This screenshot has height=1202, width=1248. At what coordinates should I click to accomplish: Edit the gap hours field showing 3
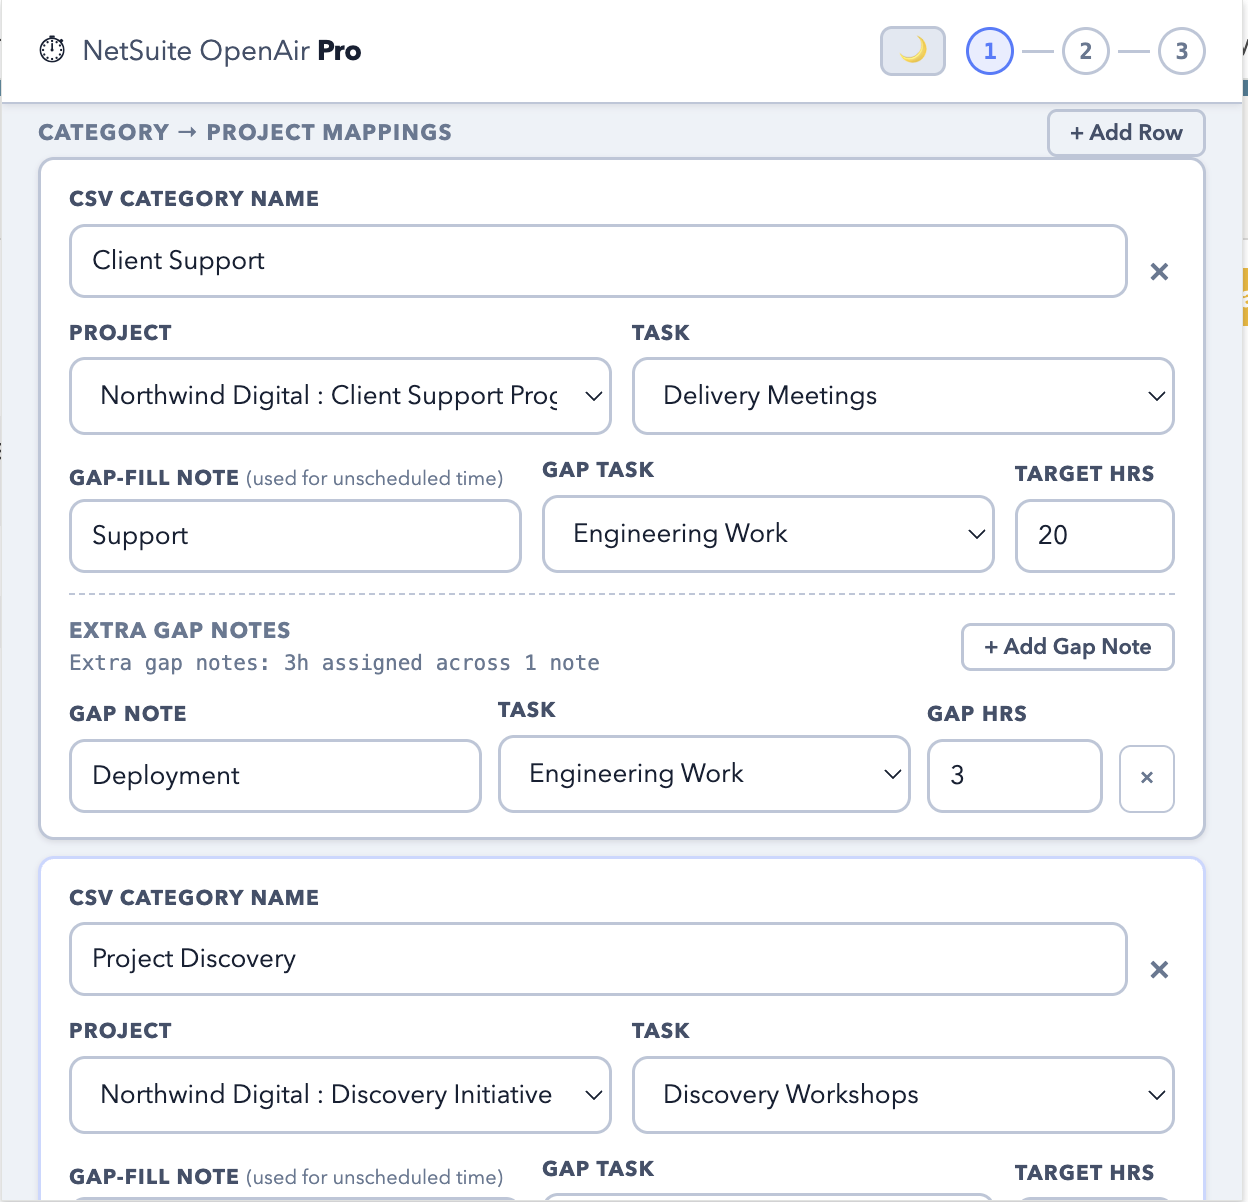(x=1014, y=776)
